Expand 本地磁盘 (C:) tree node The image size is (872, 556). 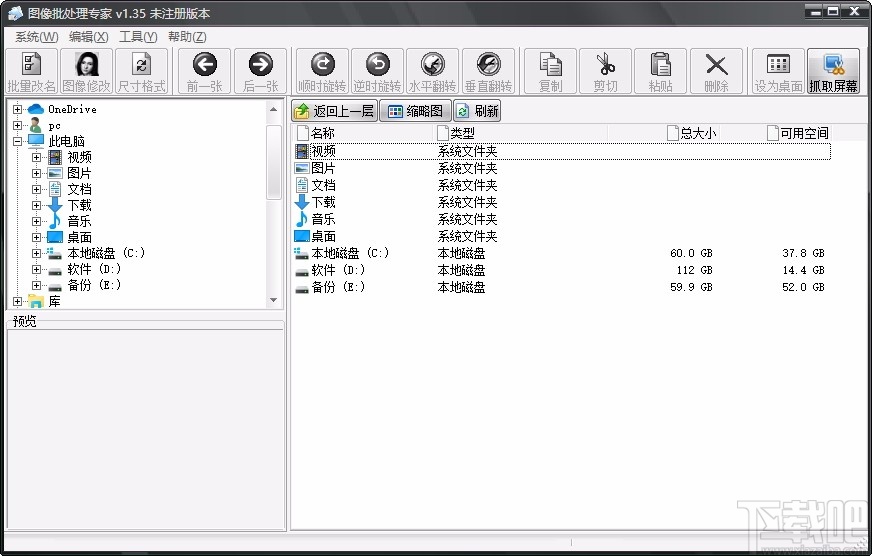[36, 254]
